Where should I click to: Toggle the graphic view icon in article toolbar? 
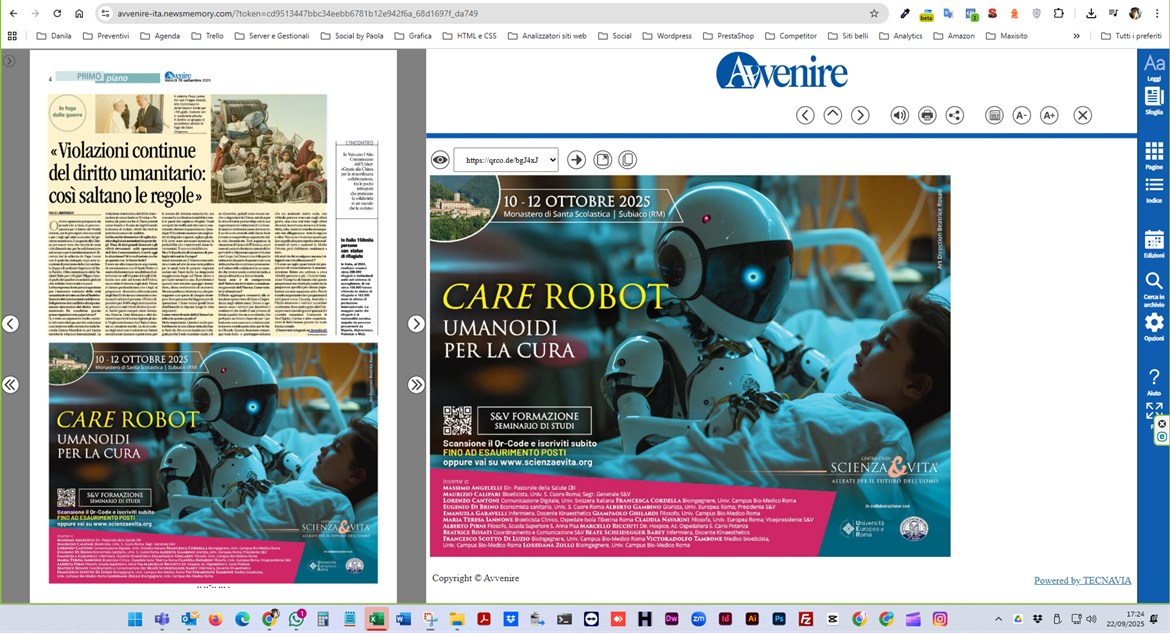click(x=994, y=115)
